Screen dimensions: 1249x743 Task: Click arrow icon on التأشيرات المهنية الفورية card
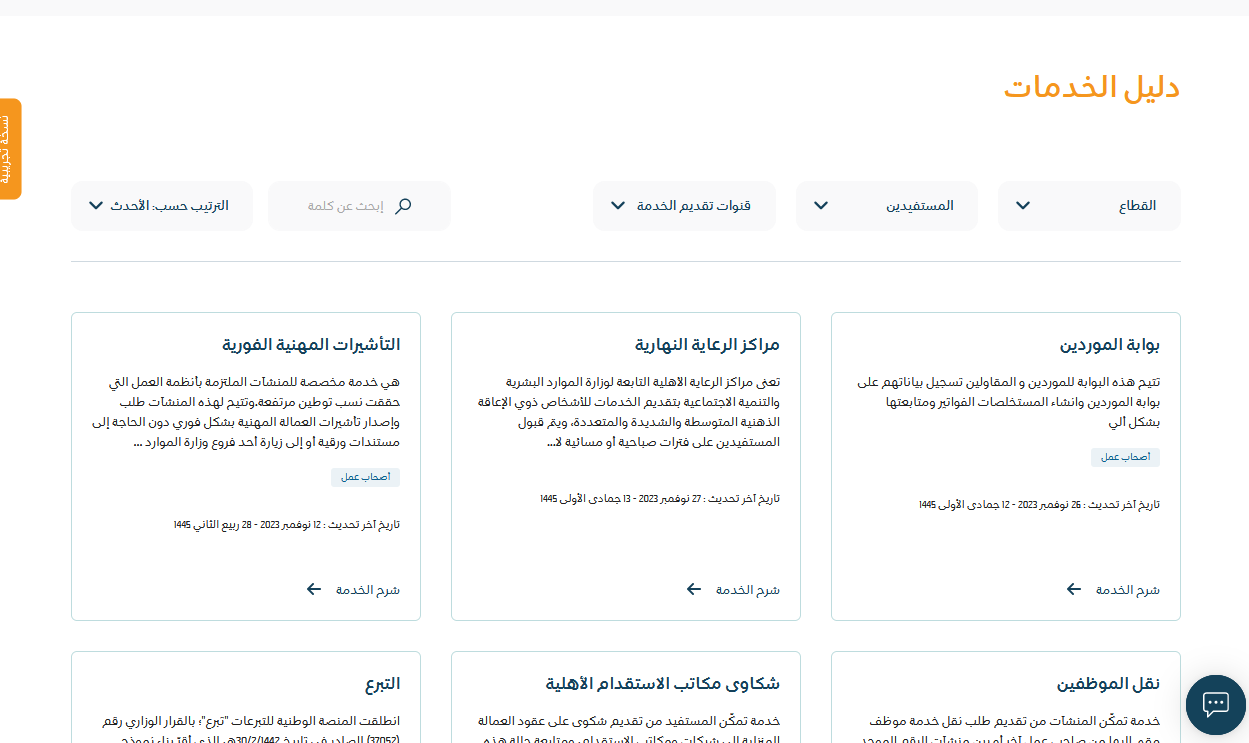pos(314,590)
